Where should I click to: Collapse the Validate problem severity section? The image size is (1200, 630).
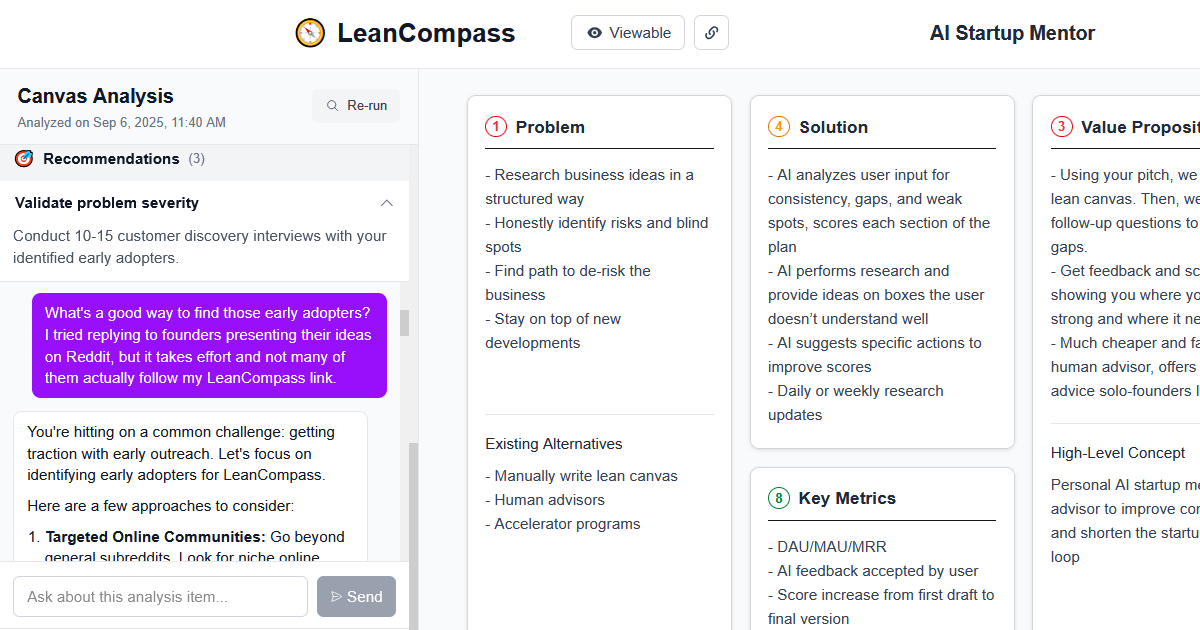pyautogui.click(x=386, y=202)
